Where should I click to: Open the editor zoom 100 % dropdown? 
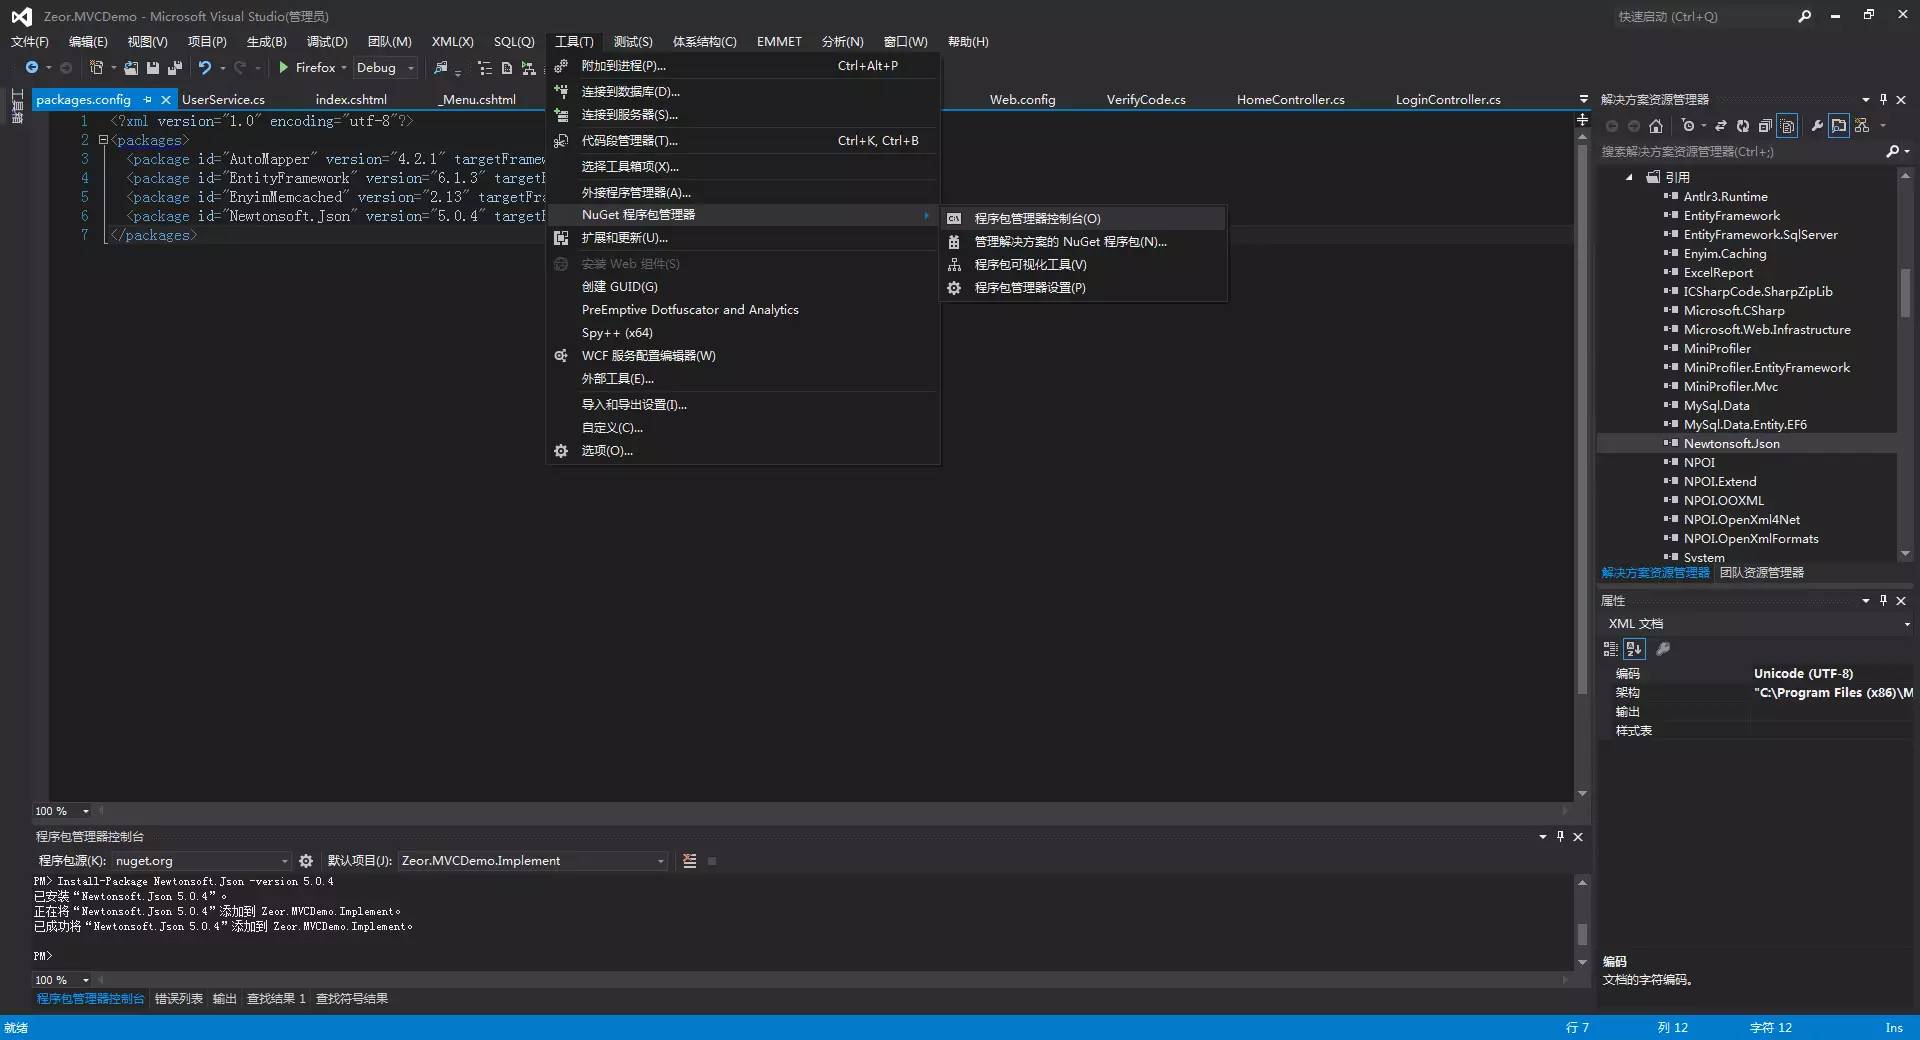pyautogui.click(x=62, y=811)
